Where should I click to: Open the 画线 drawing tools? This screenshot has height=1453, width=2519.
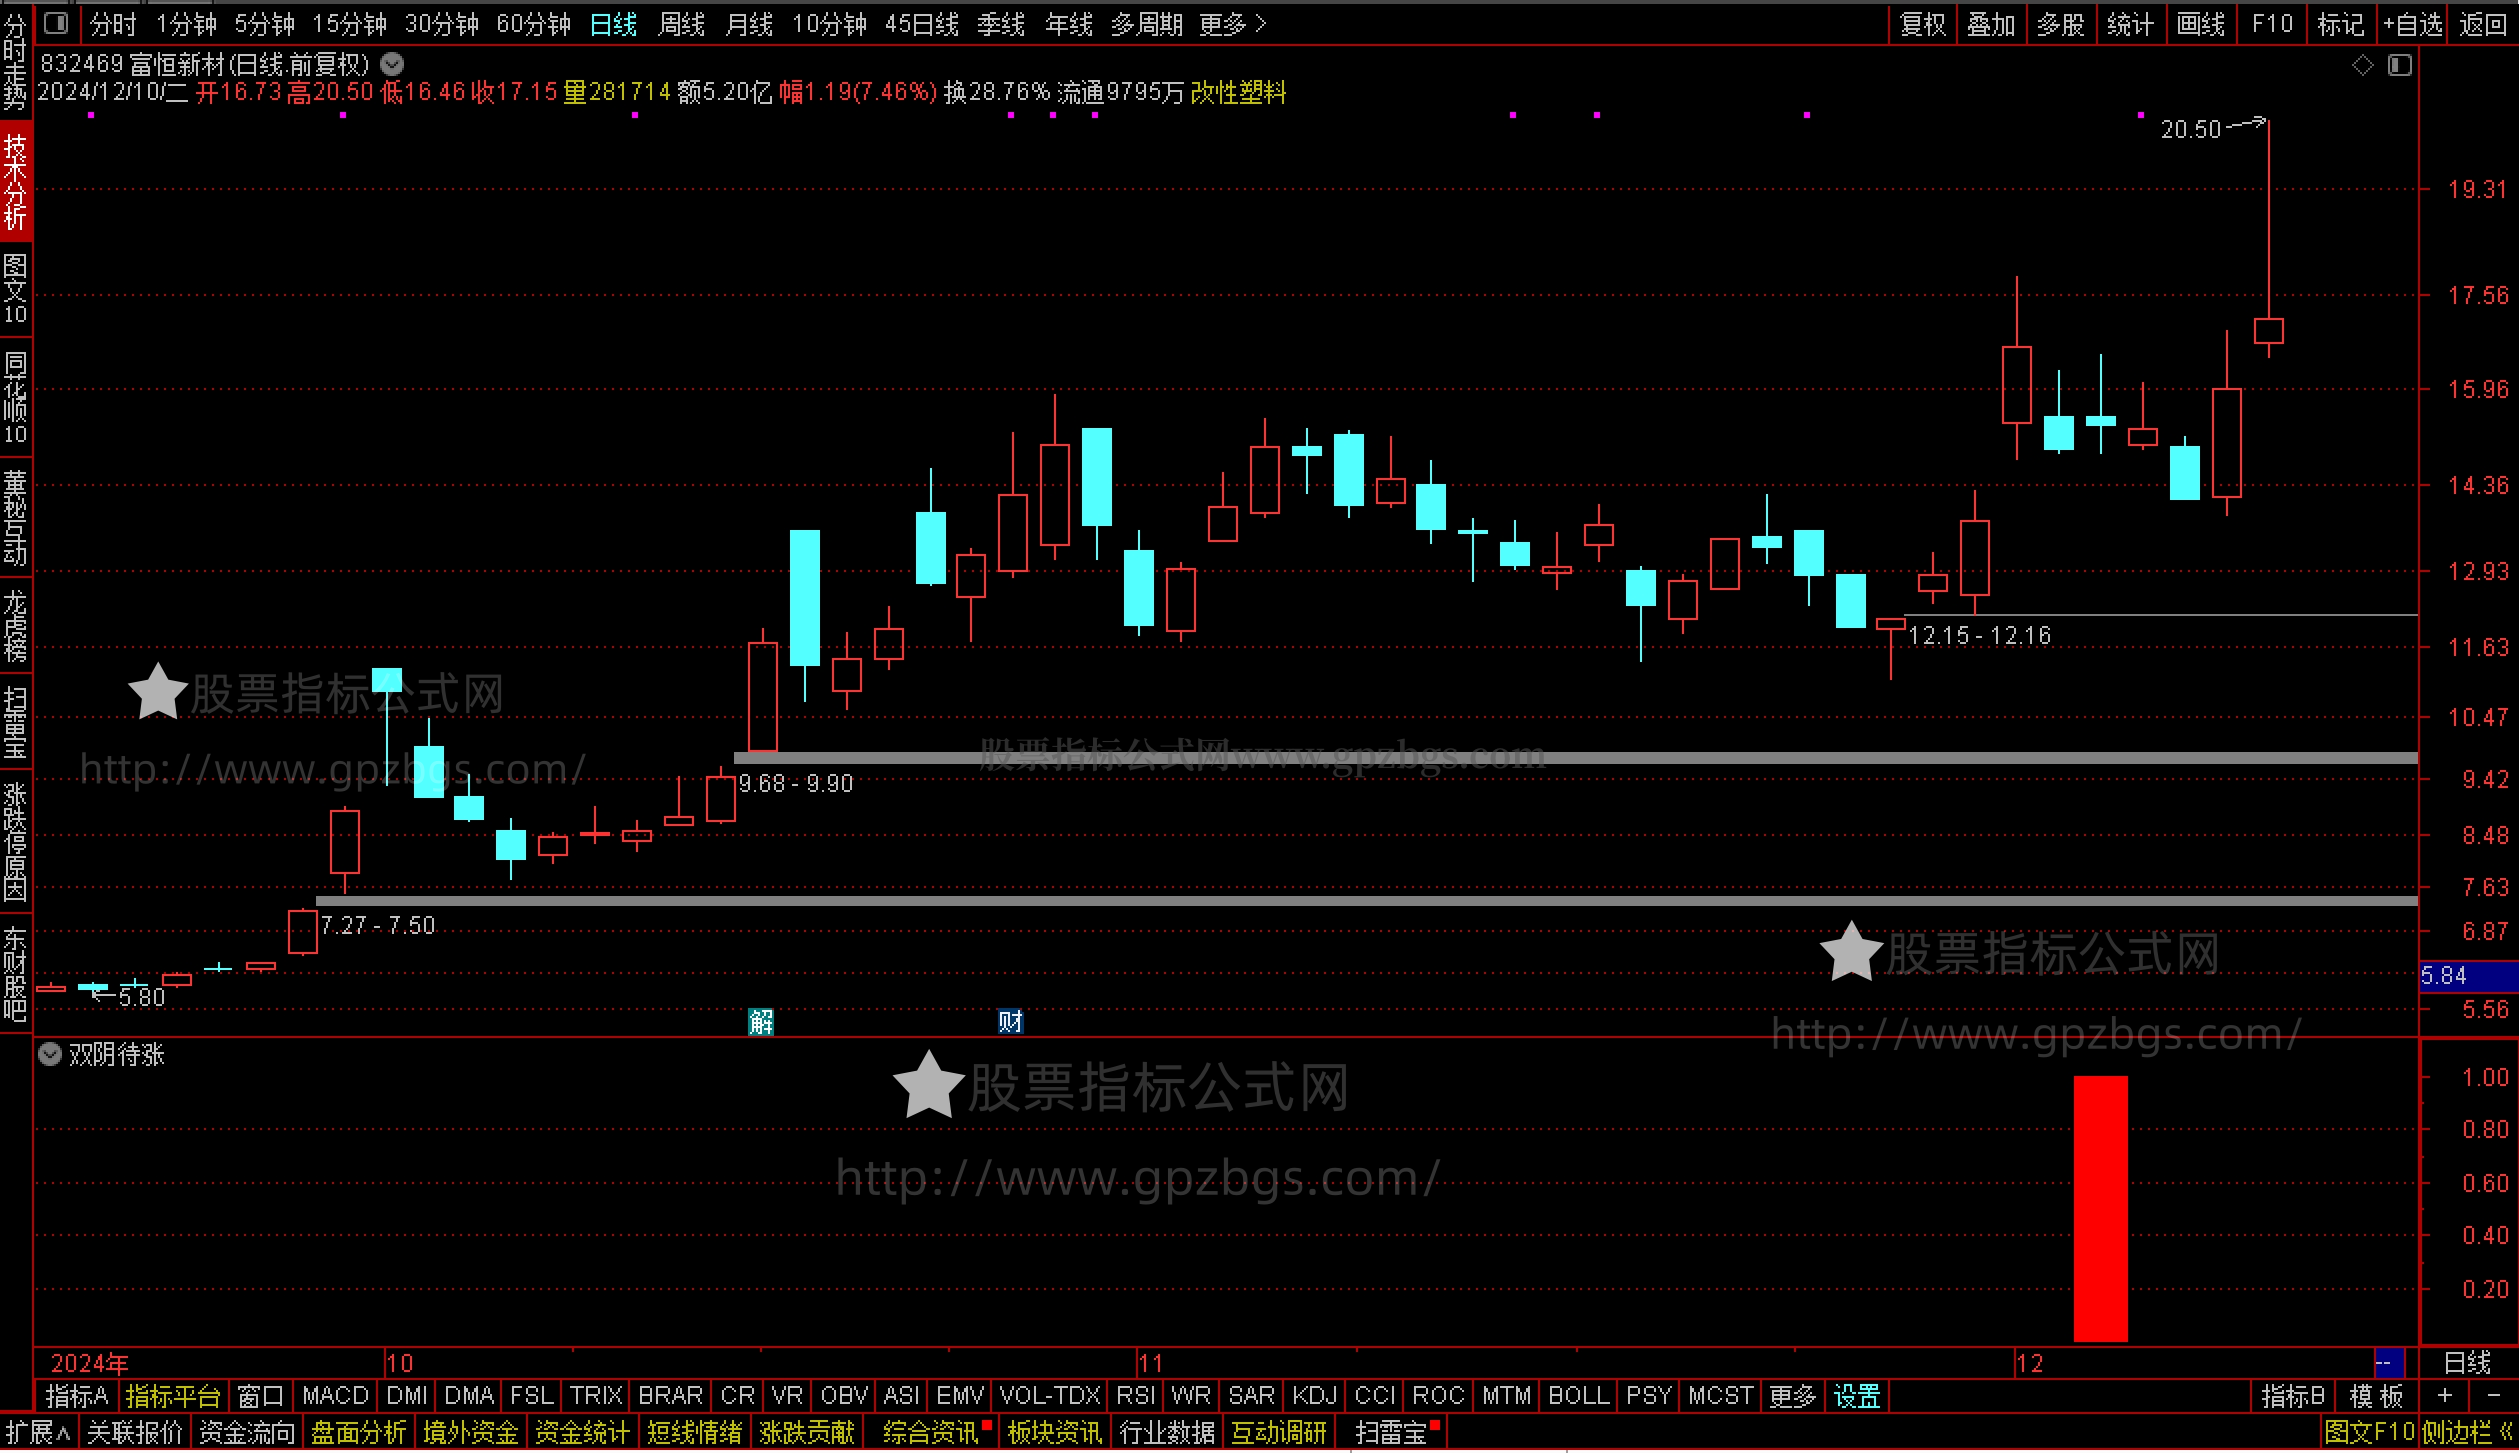tap(2200, 24)
